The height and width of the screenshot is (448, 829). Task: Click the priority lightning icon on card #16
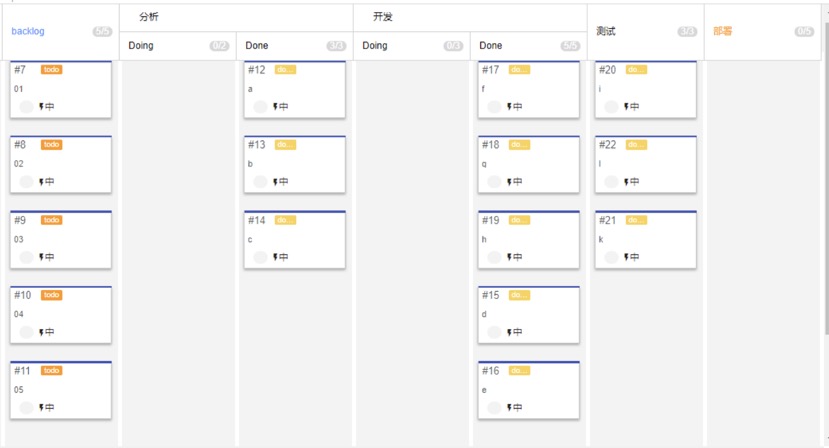[x=510, y=407]
